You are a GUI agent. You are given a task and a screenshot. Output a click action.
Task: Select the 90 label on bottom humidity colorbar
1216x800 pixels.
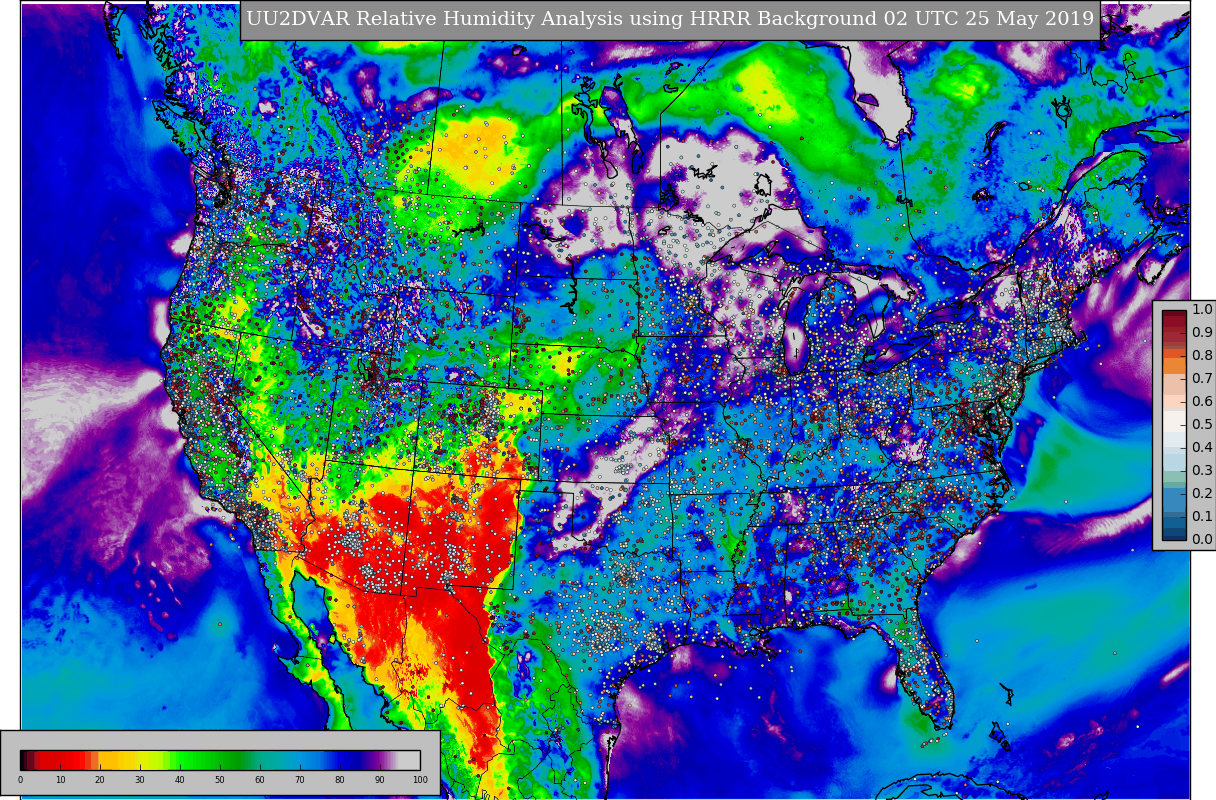coord(380,780)
